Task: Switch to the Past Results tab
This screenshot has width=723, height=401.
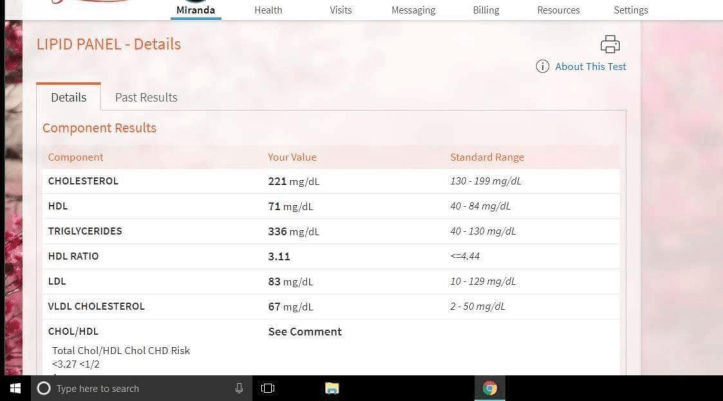Action: coord(146,97)
